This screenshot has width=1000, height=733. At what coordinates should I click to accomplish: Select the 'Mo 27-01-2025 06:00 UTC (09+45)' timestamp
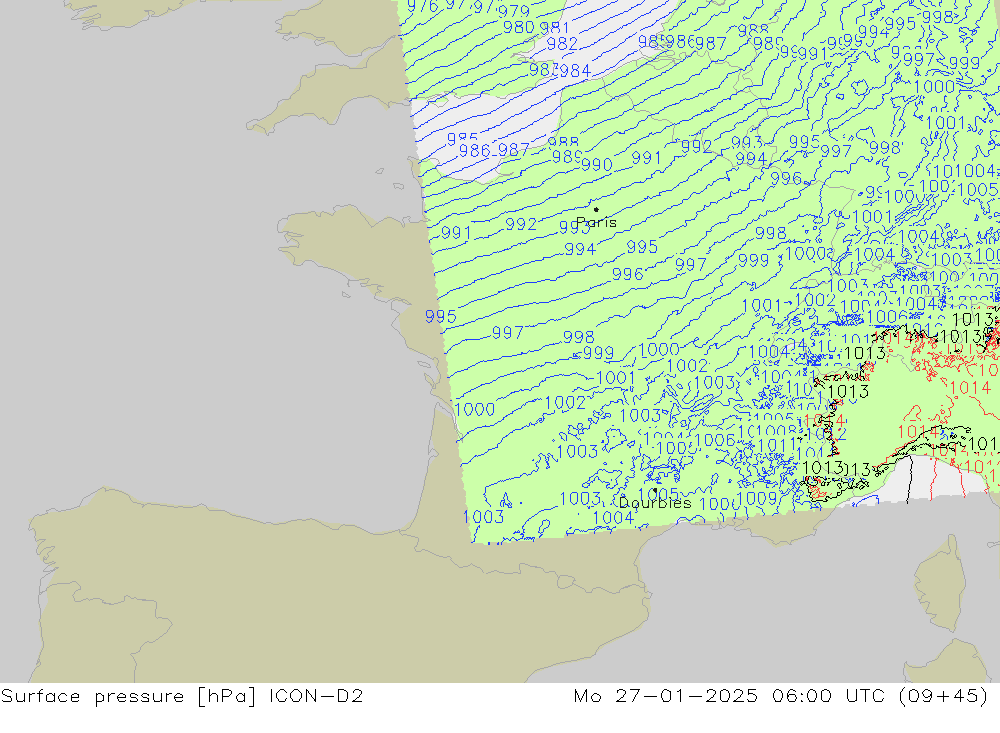(x=781, y=696)
